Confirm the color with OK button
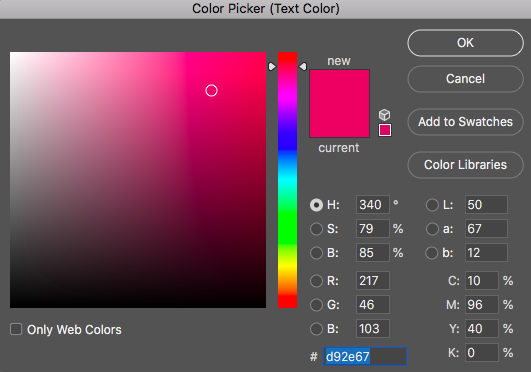The image size is (531, 372). [465, 43]
